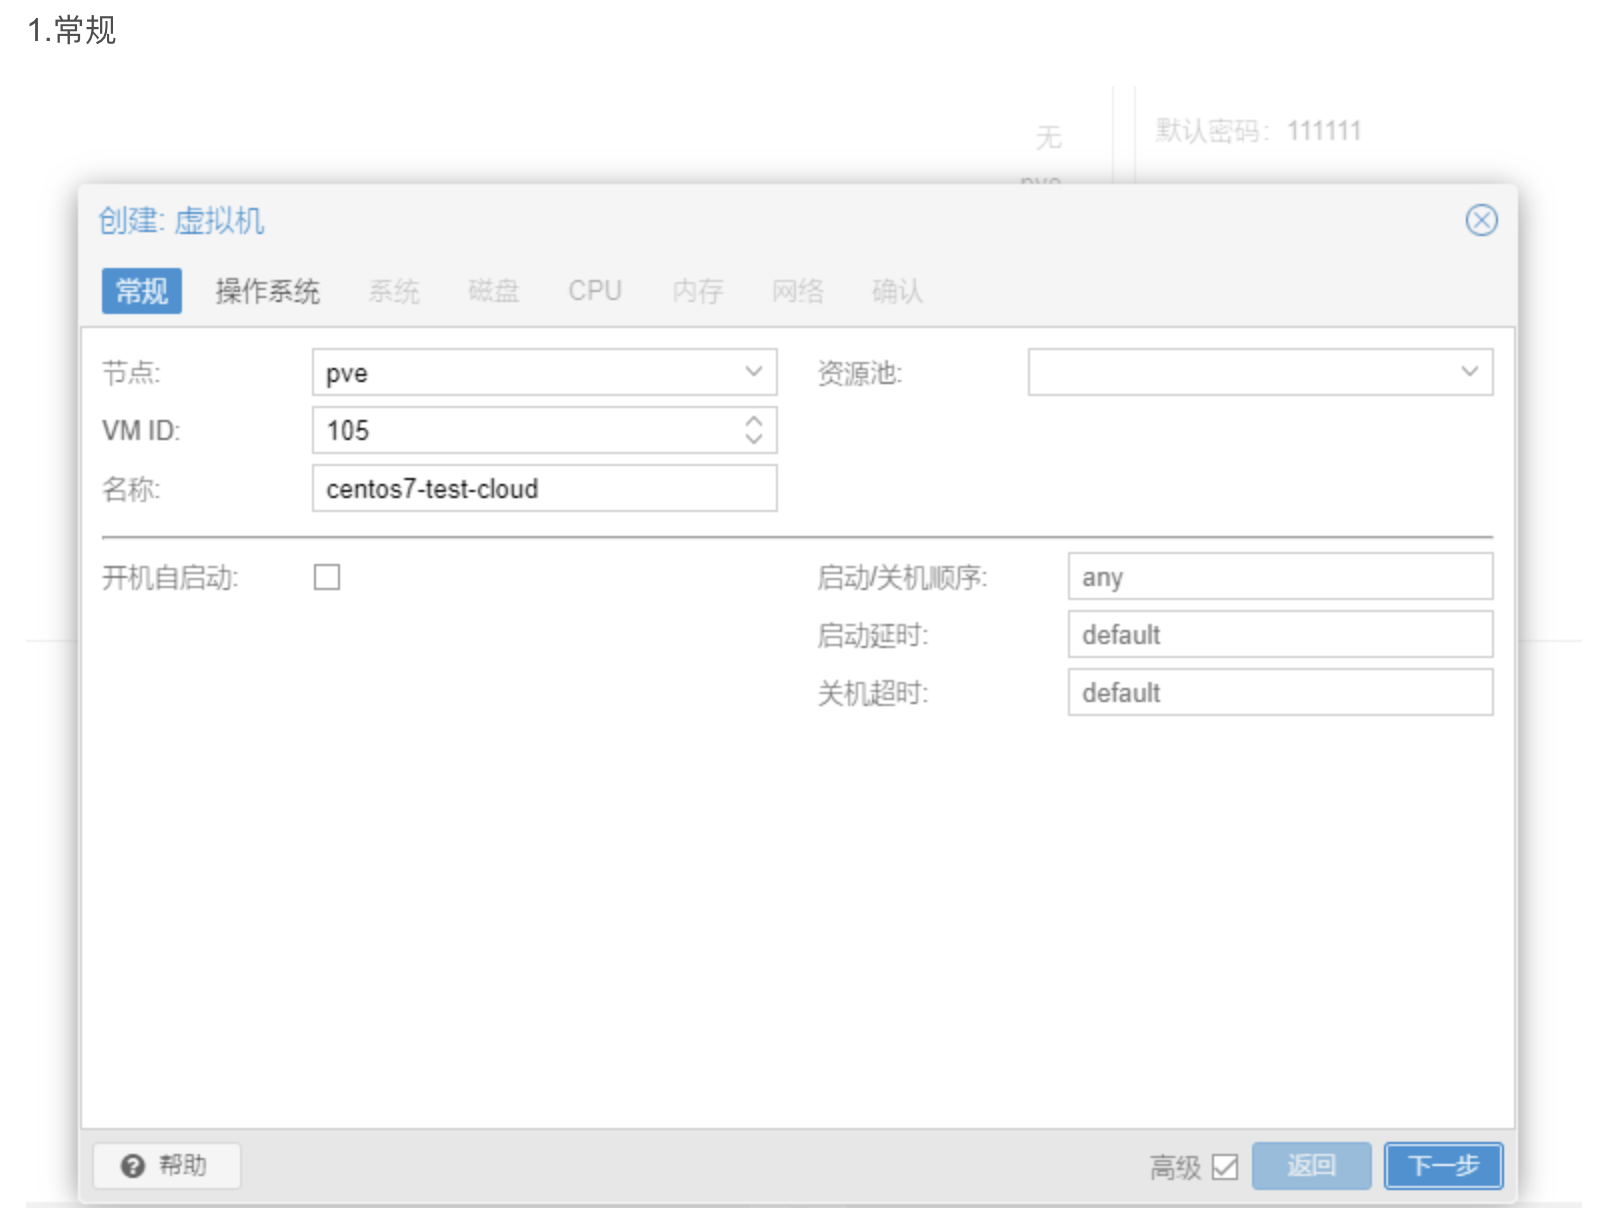The width and height of the screenshot is (1598, 1208).
Task: Select the 关机超时 shutdown timeout field
Action: 1279,693
